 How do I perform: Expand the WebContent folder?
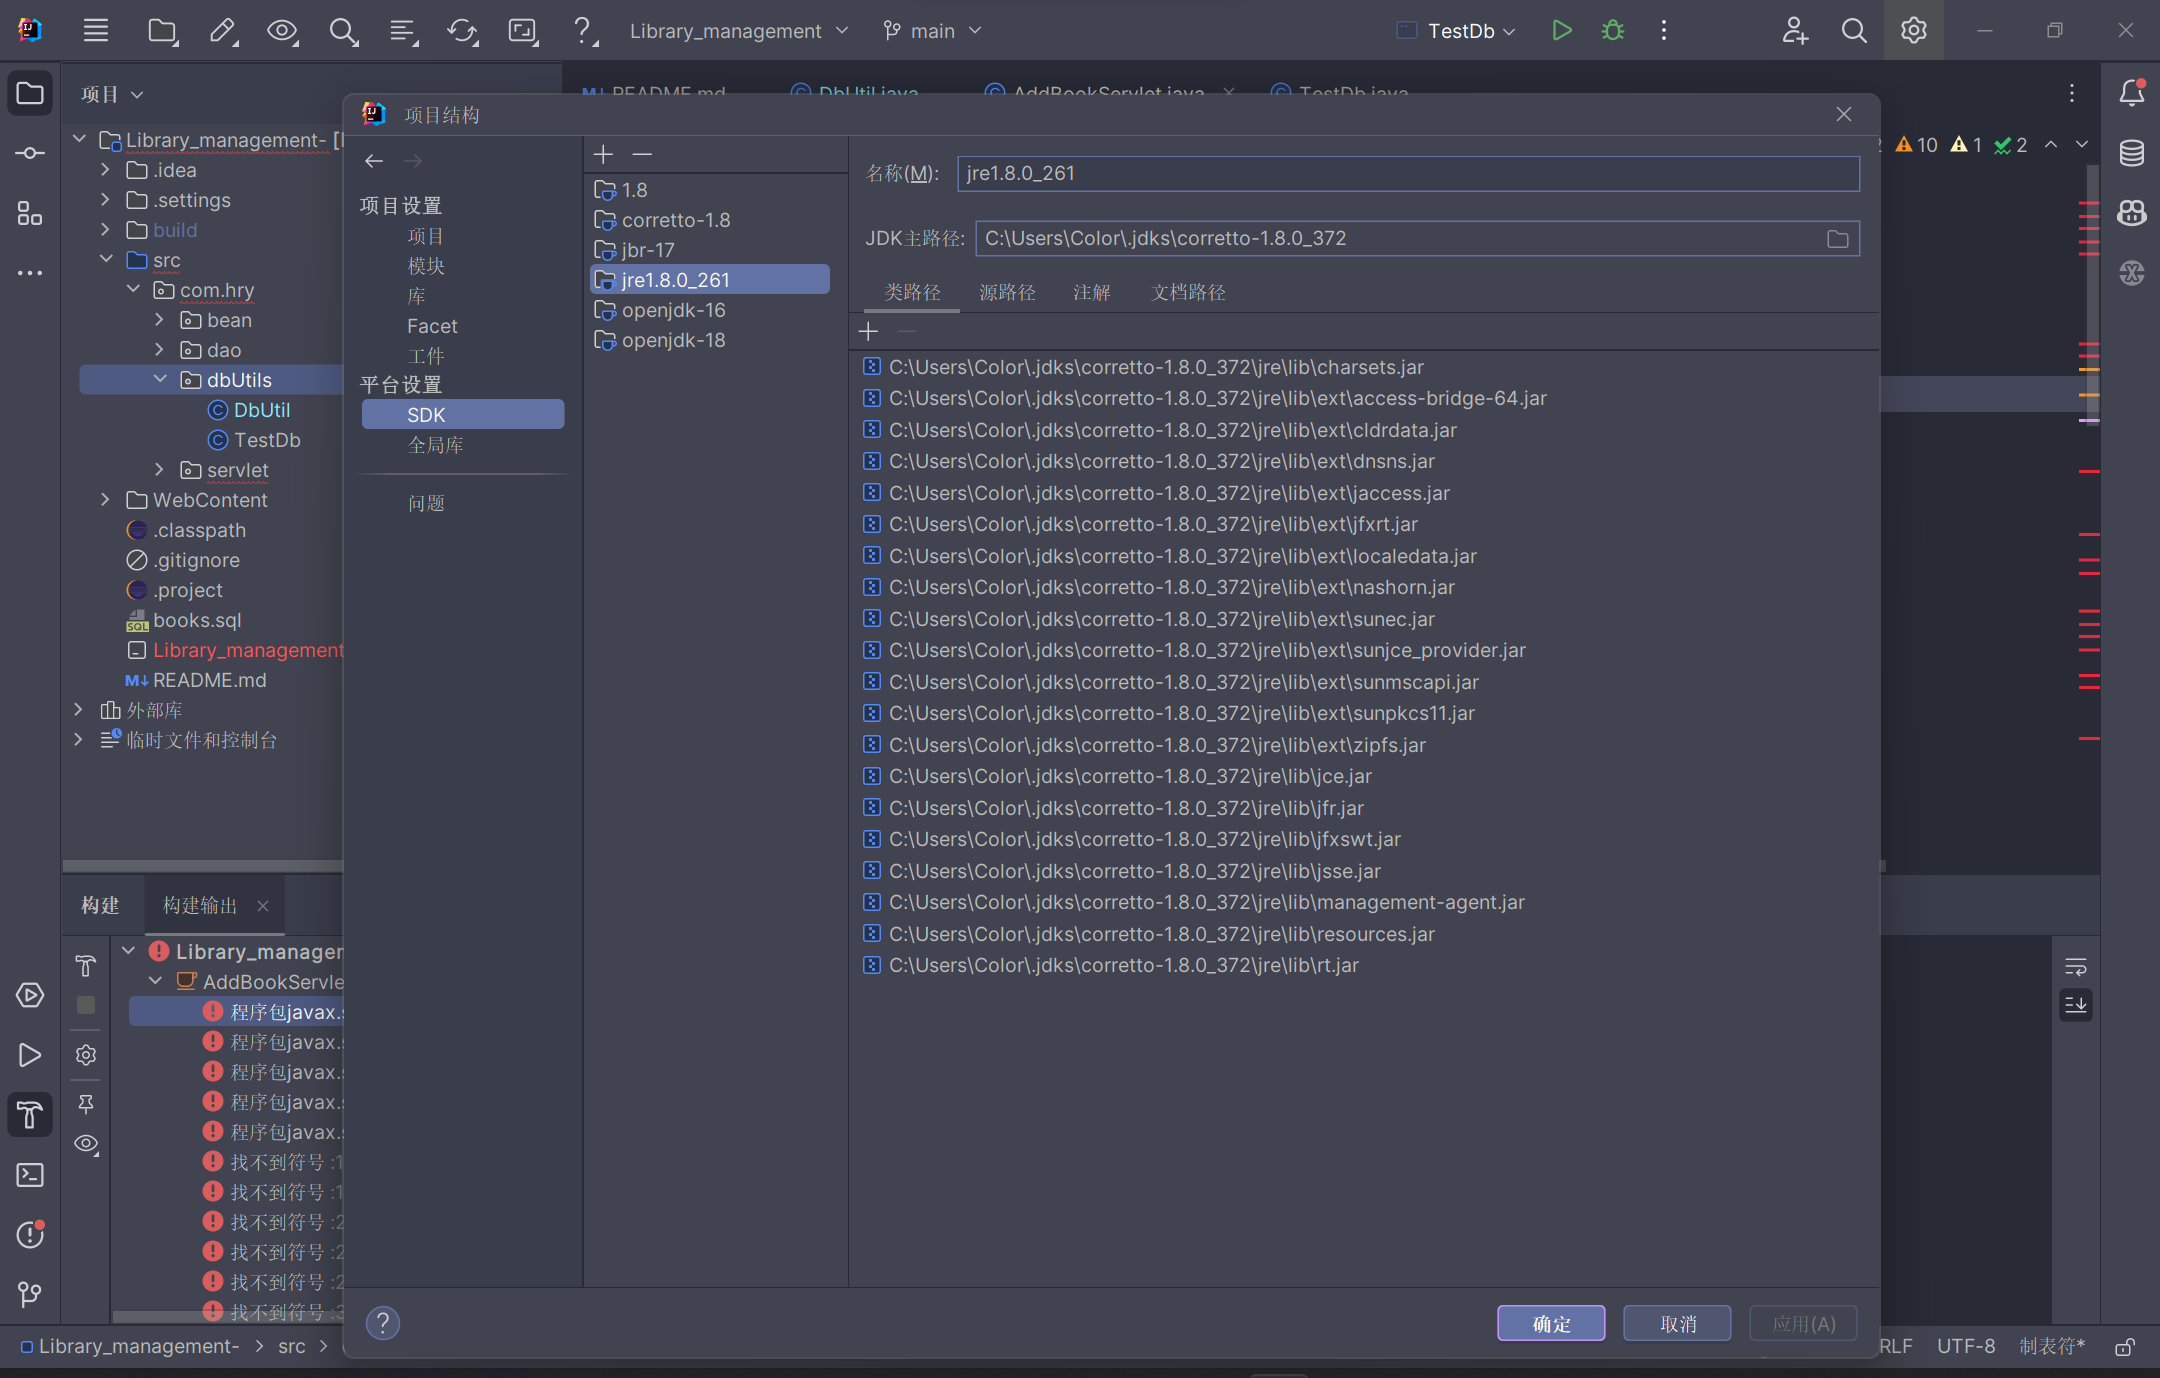(105, 500)
